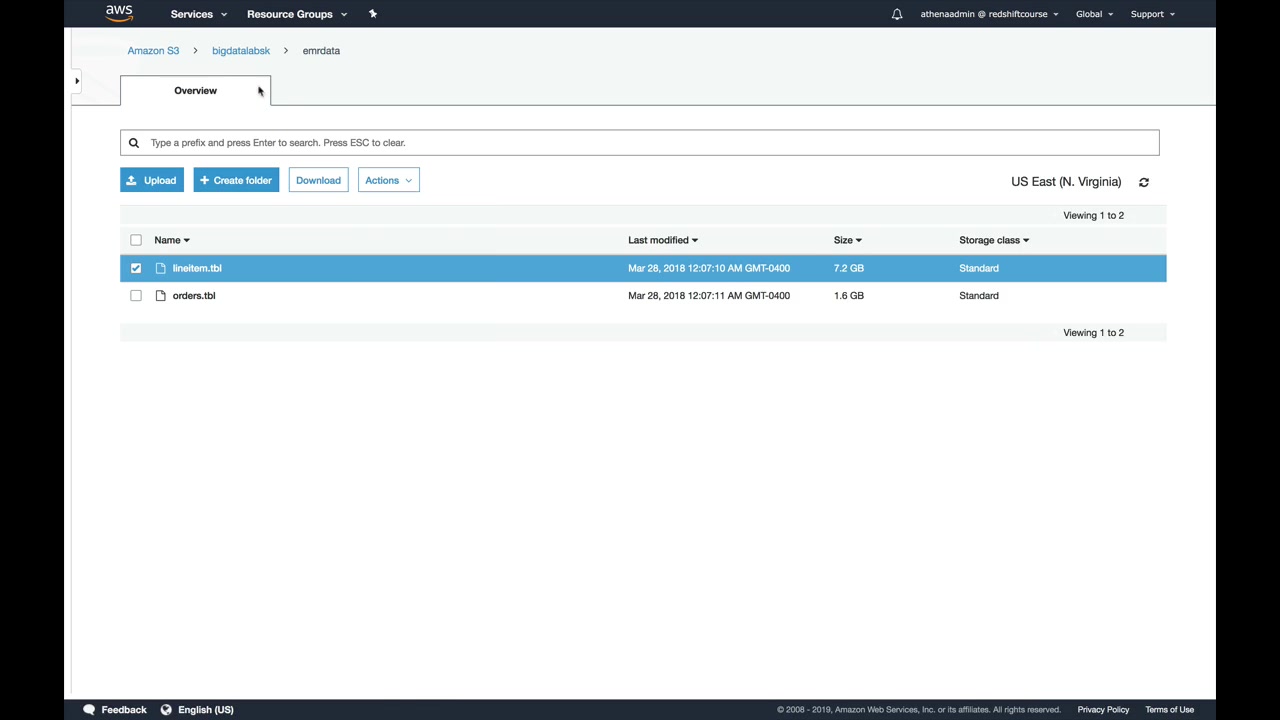The width and height of the screenshot is (1280, 720).
Task: Sort by the Name column
Action: coord(172,240)
